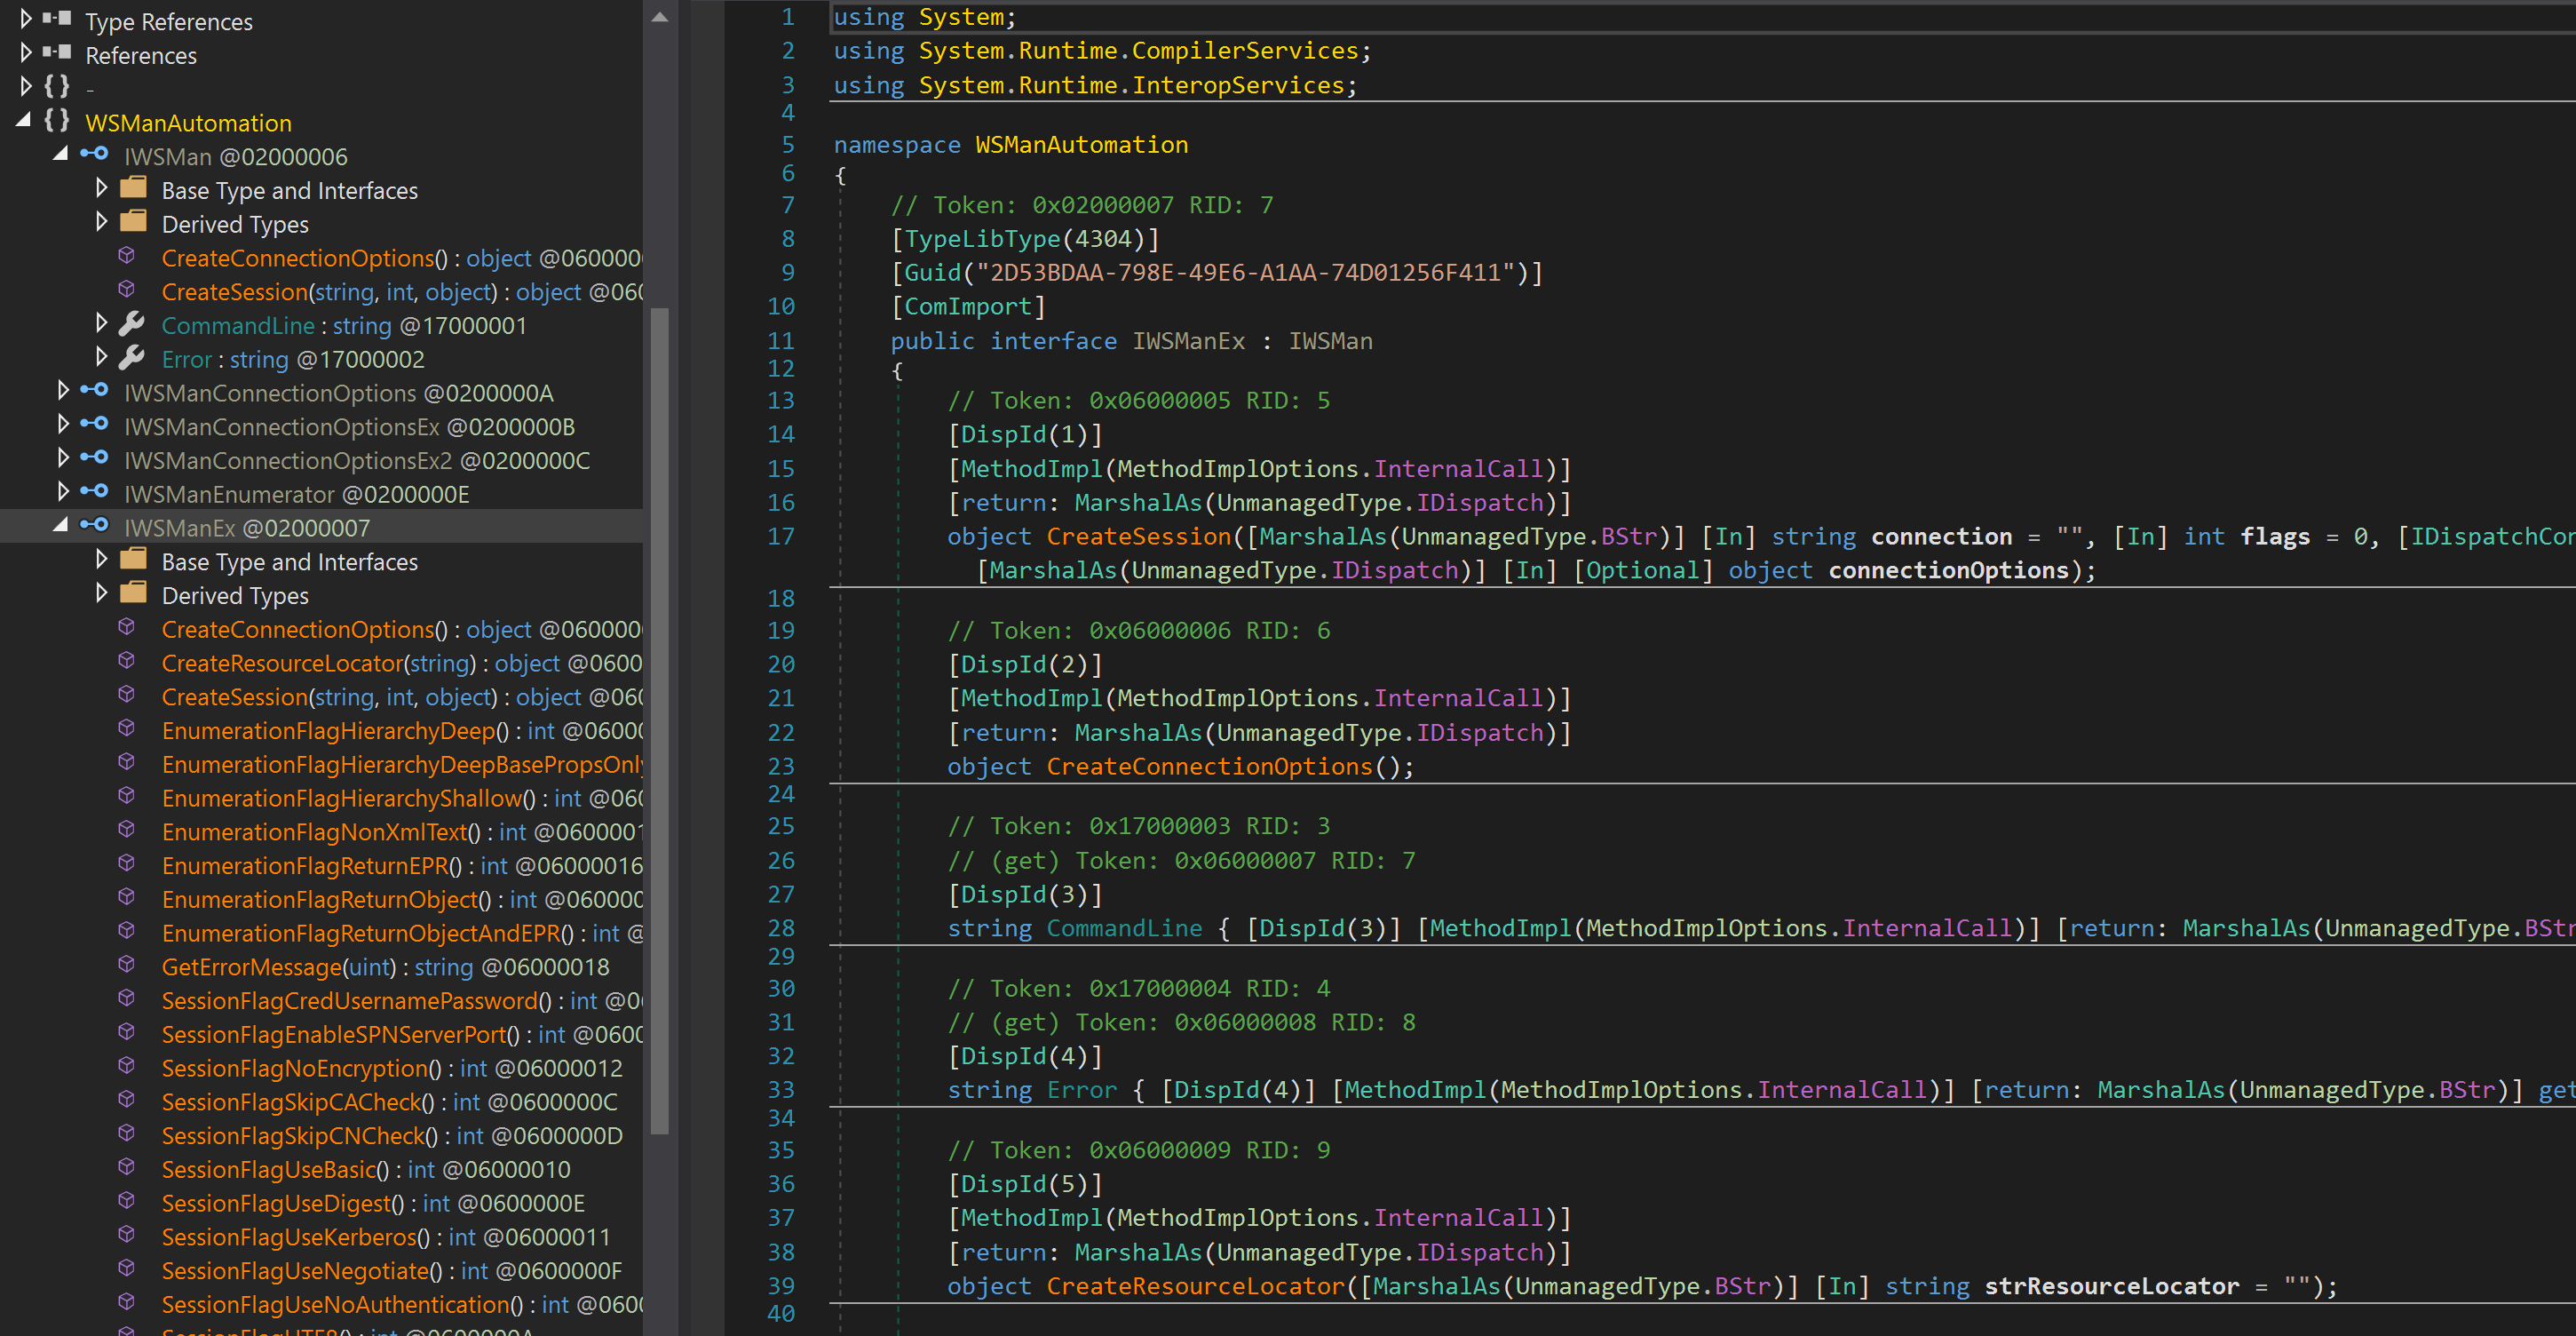This screenshot has height=1336, width=2576.
Task: Click the SessionFlagUseBasic method cube icon
Action: (127, 1168)
